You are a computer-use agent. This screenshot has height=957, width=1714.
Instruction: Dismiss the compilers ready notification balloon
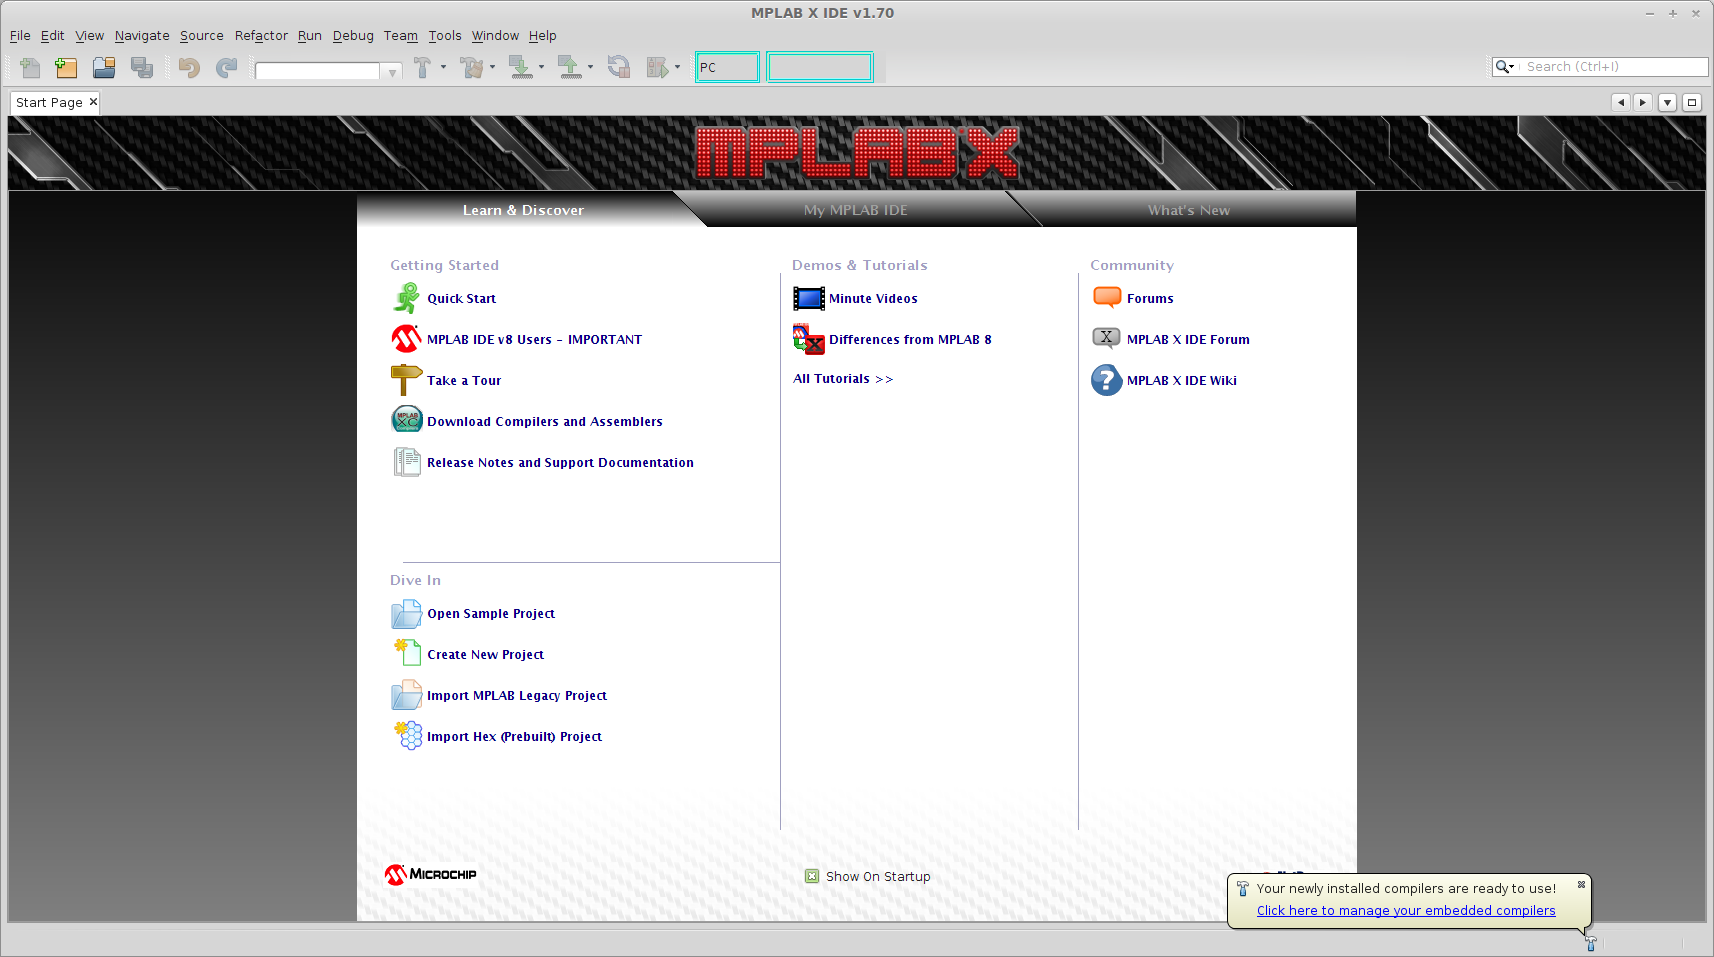[x=1581, y=884]
